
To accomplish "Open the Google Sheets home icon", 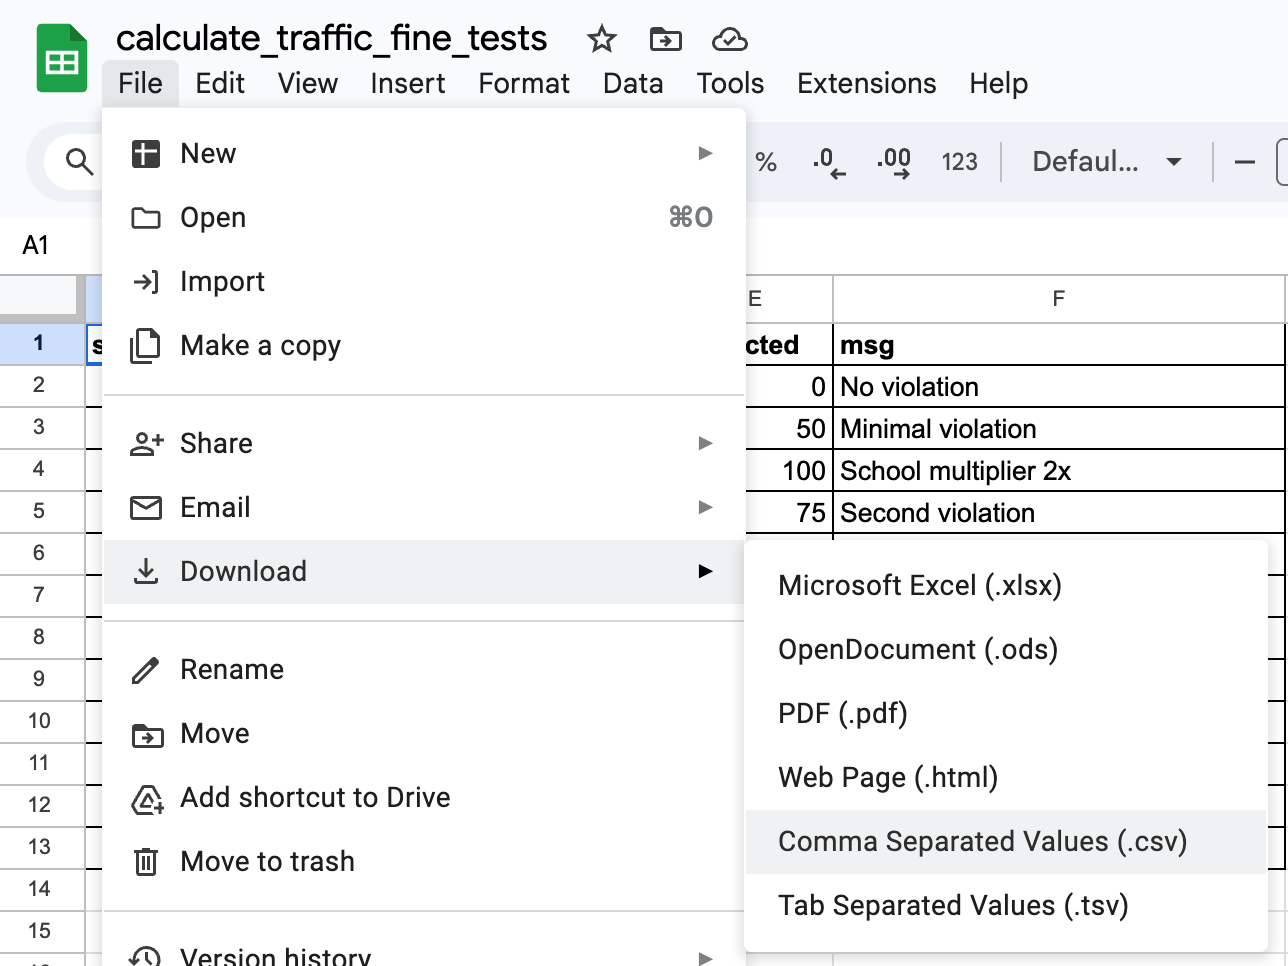I will (x=62, y=62).
